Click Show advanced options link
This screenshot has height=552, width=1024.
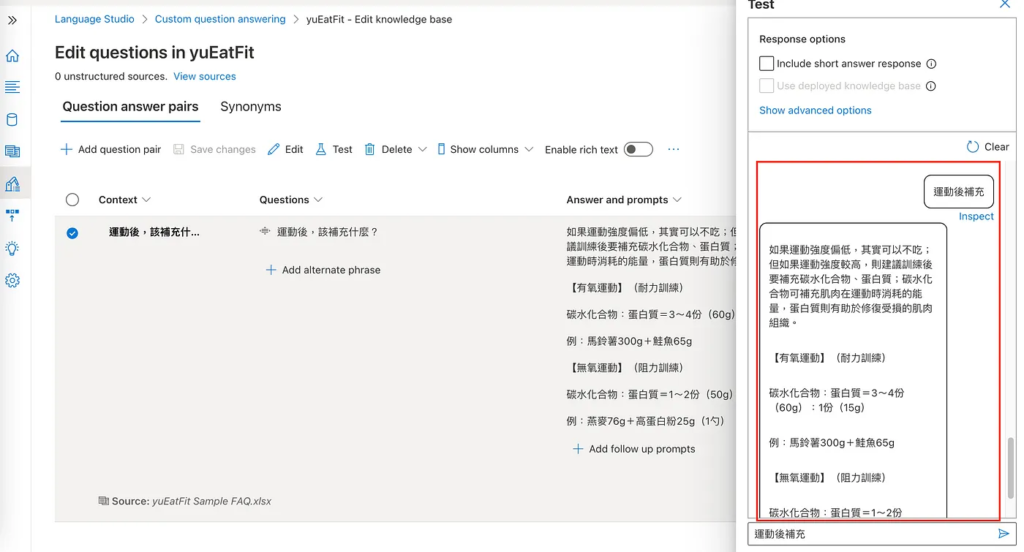pyautogui.click(x=815, y=111)
